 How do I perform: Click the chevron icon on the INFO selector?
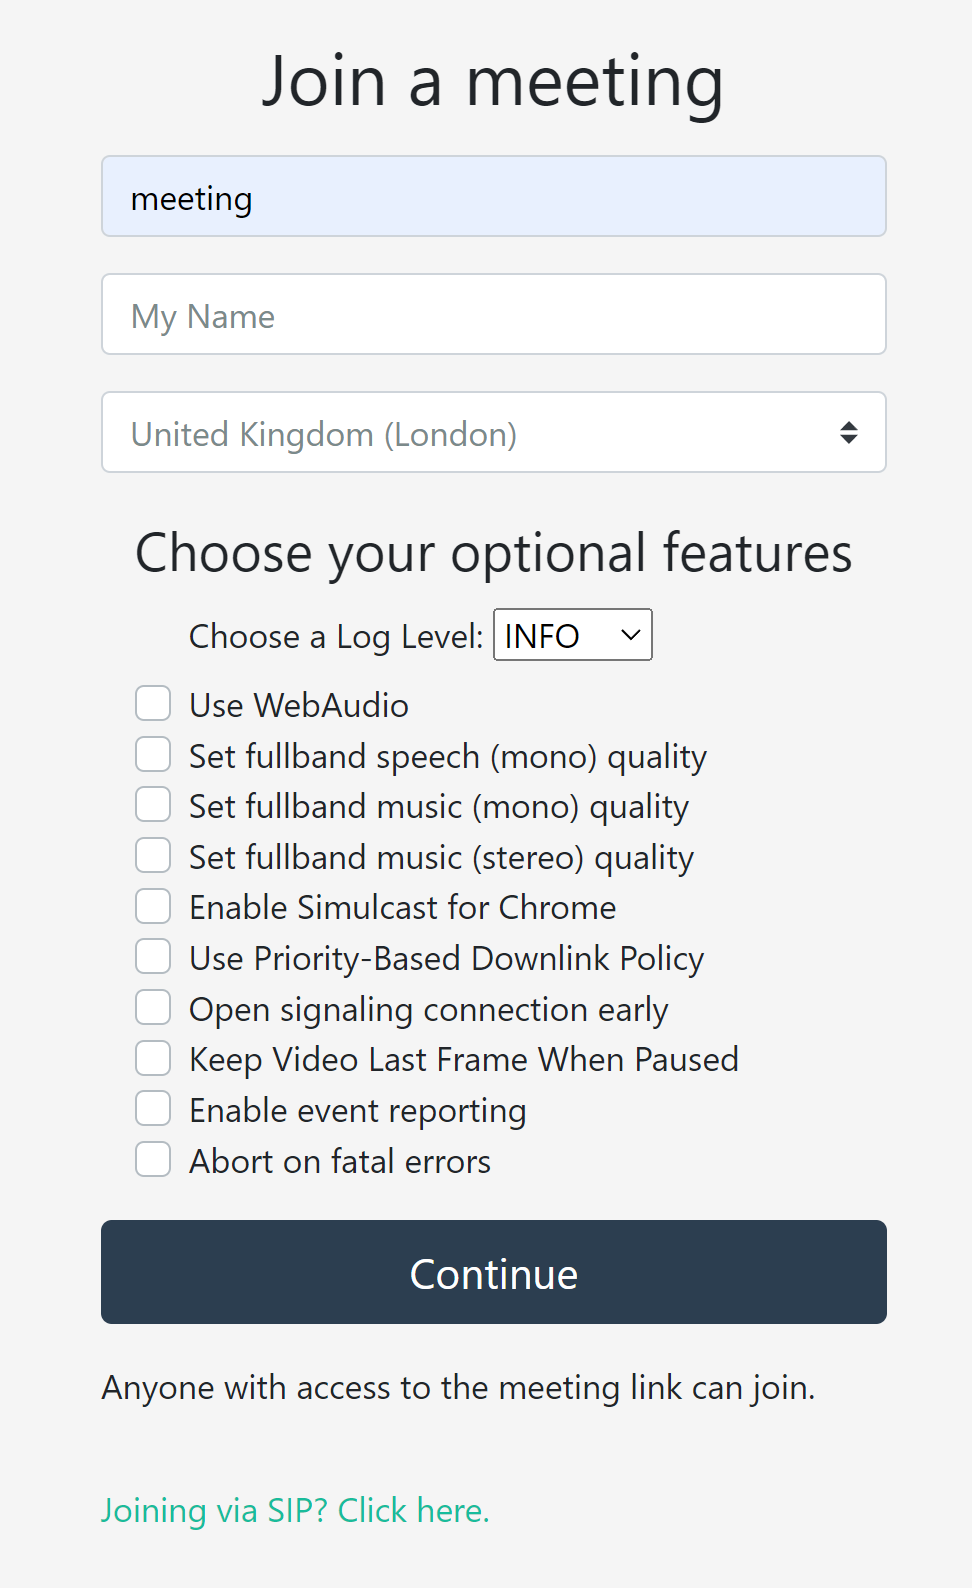tap(629, 634)
